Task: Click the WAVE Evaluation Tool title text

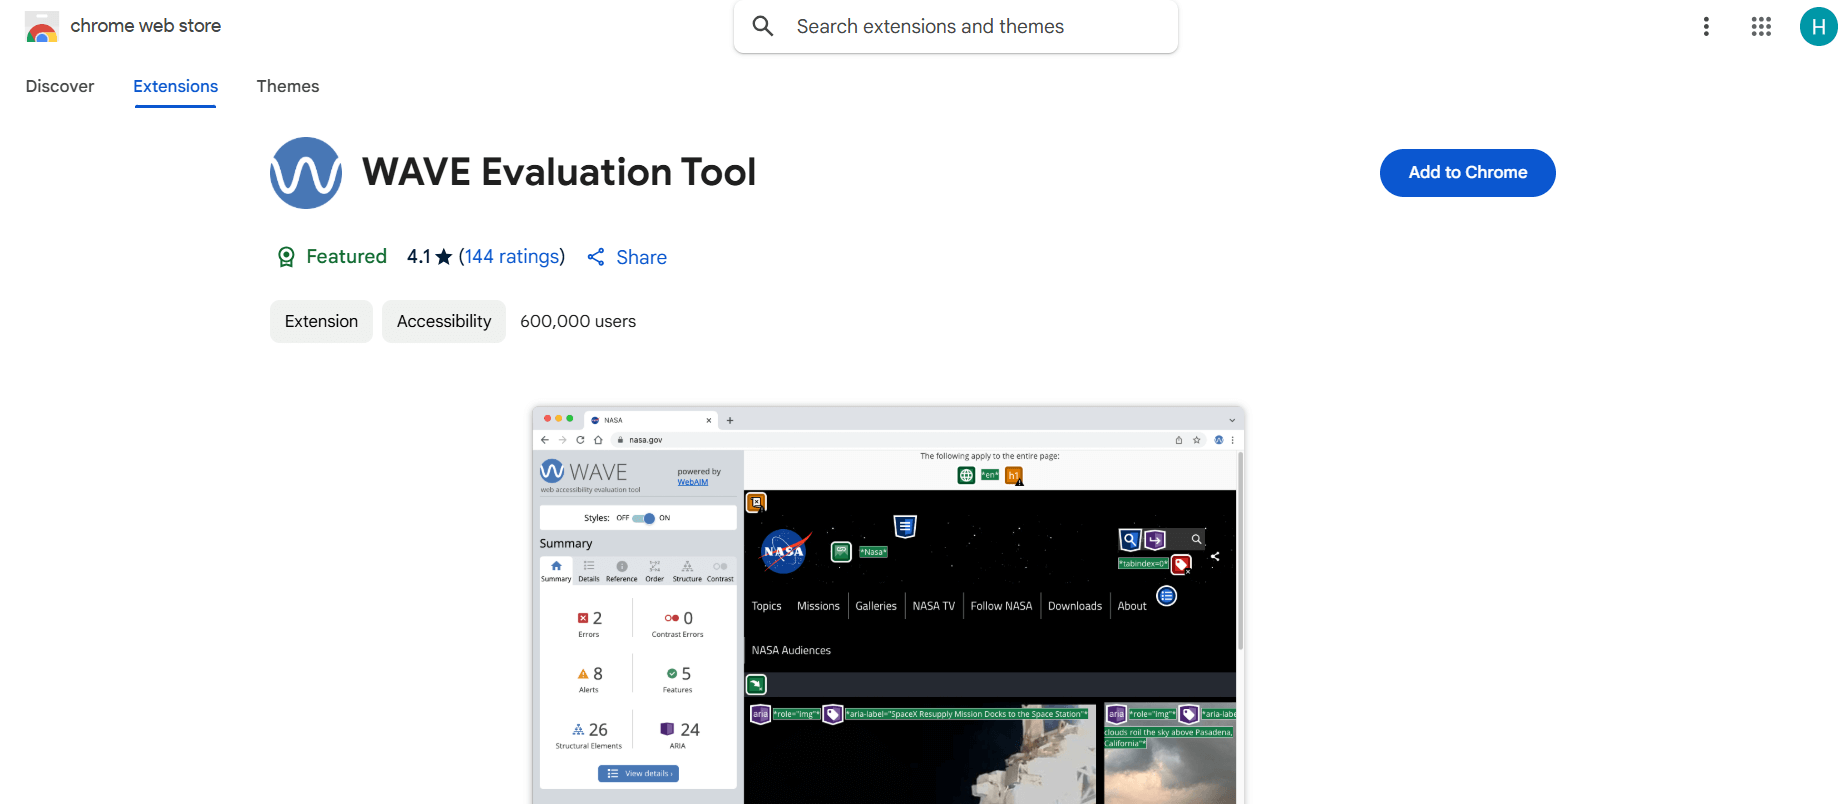Action: pyautogui.click(x=559, y=172)
